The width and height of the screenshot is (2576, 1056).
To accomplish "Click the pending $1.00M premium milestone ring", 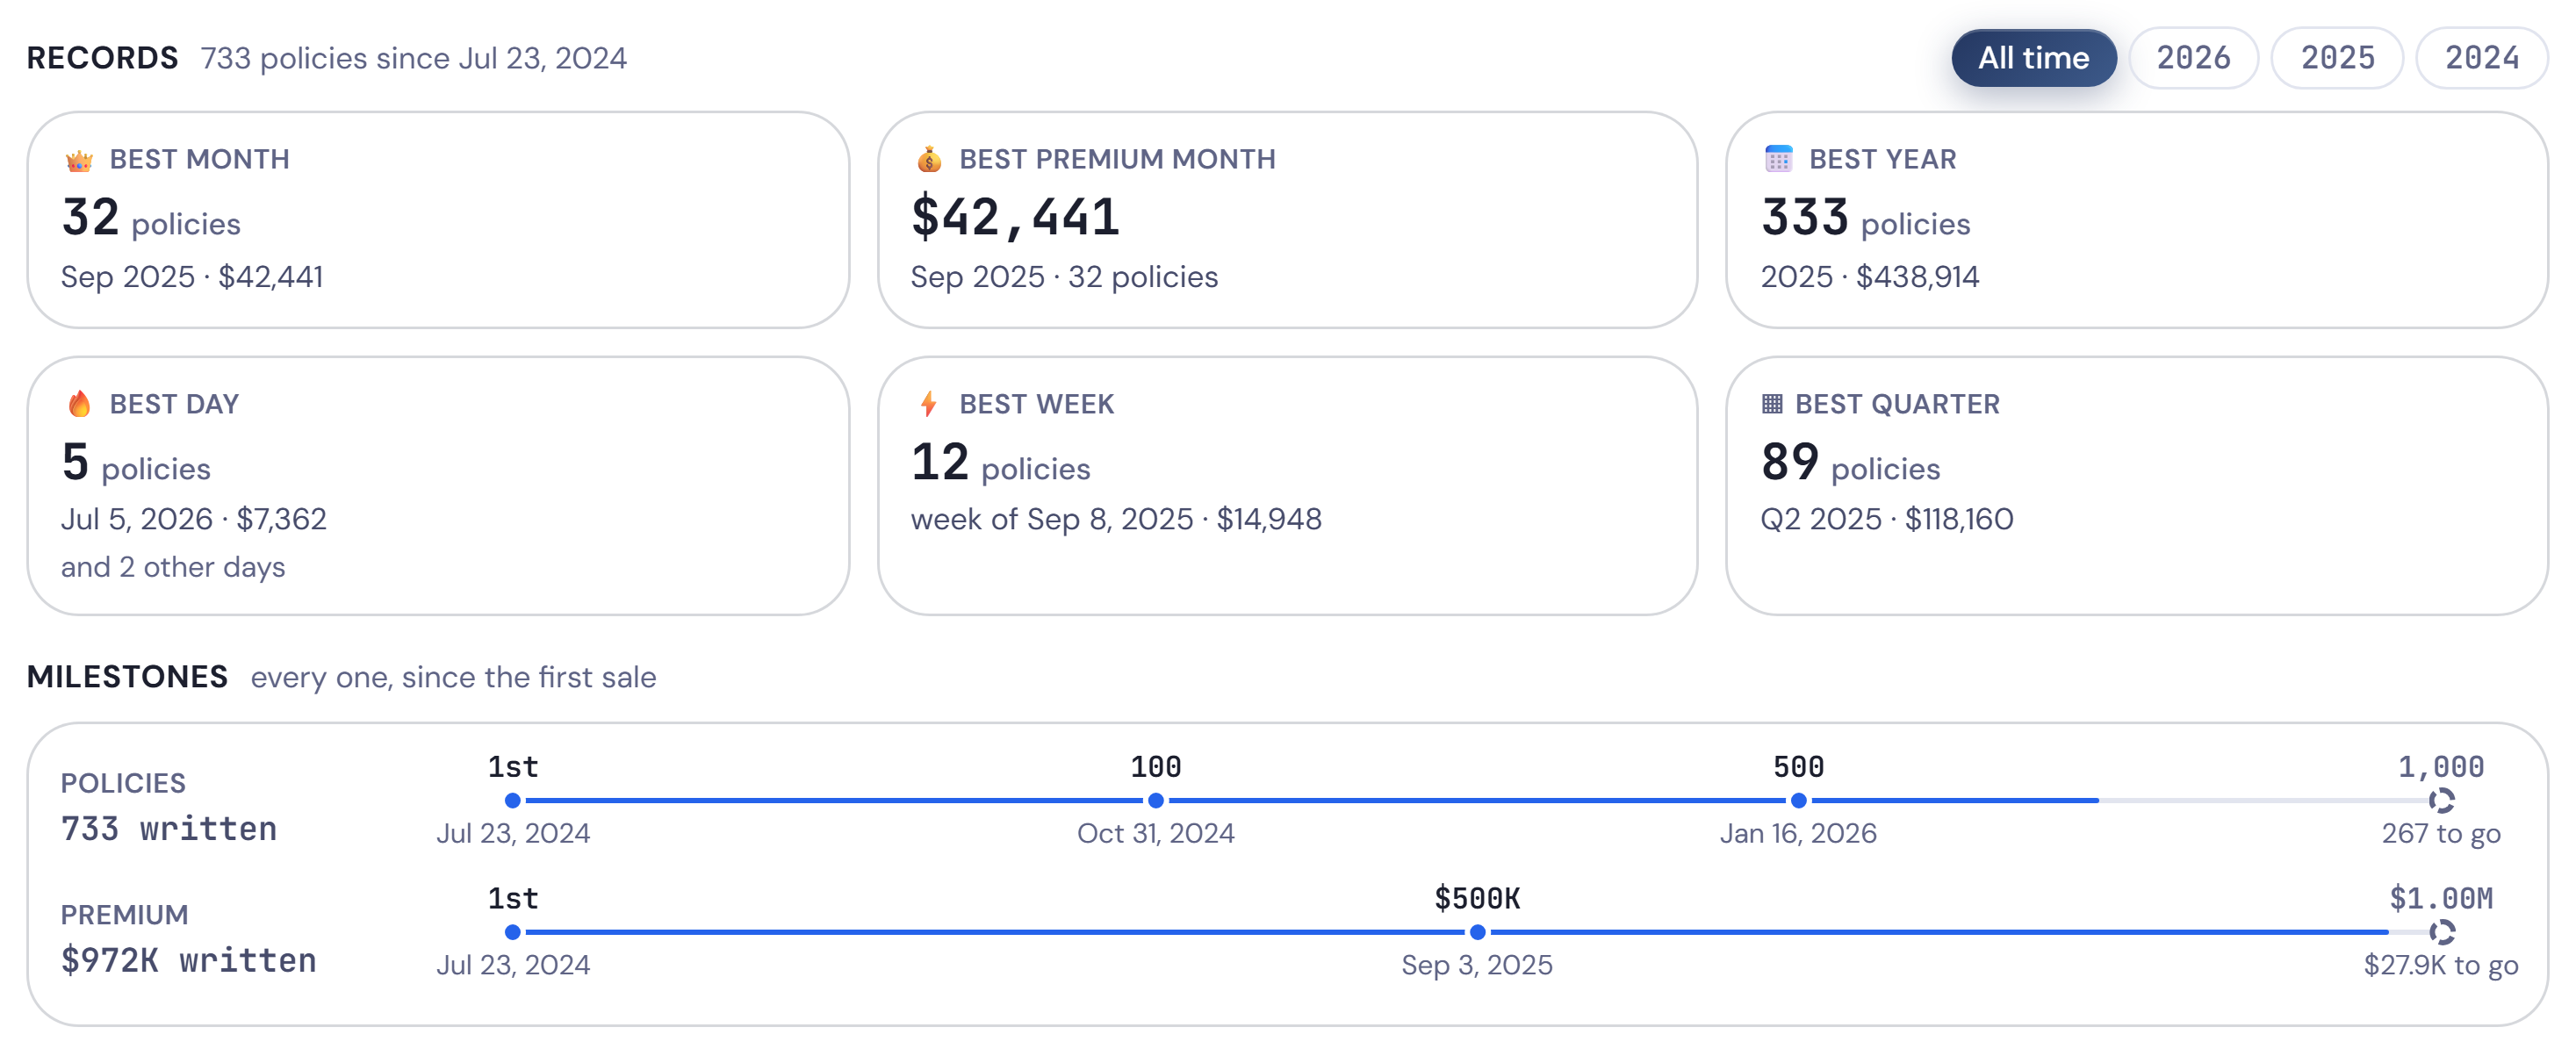I will (x=2441, y=933).
